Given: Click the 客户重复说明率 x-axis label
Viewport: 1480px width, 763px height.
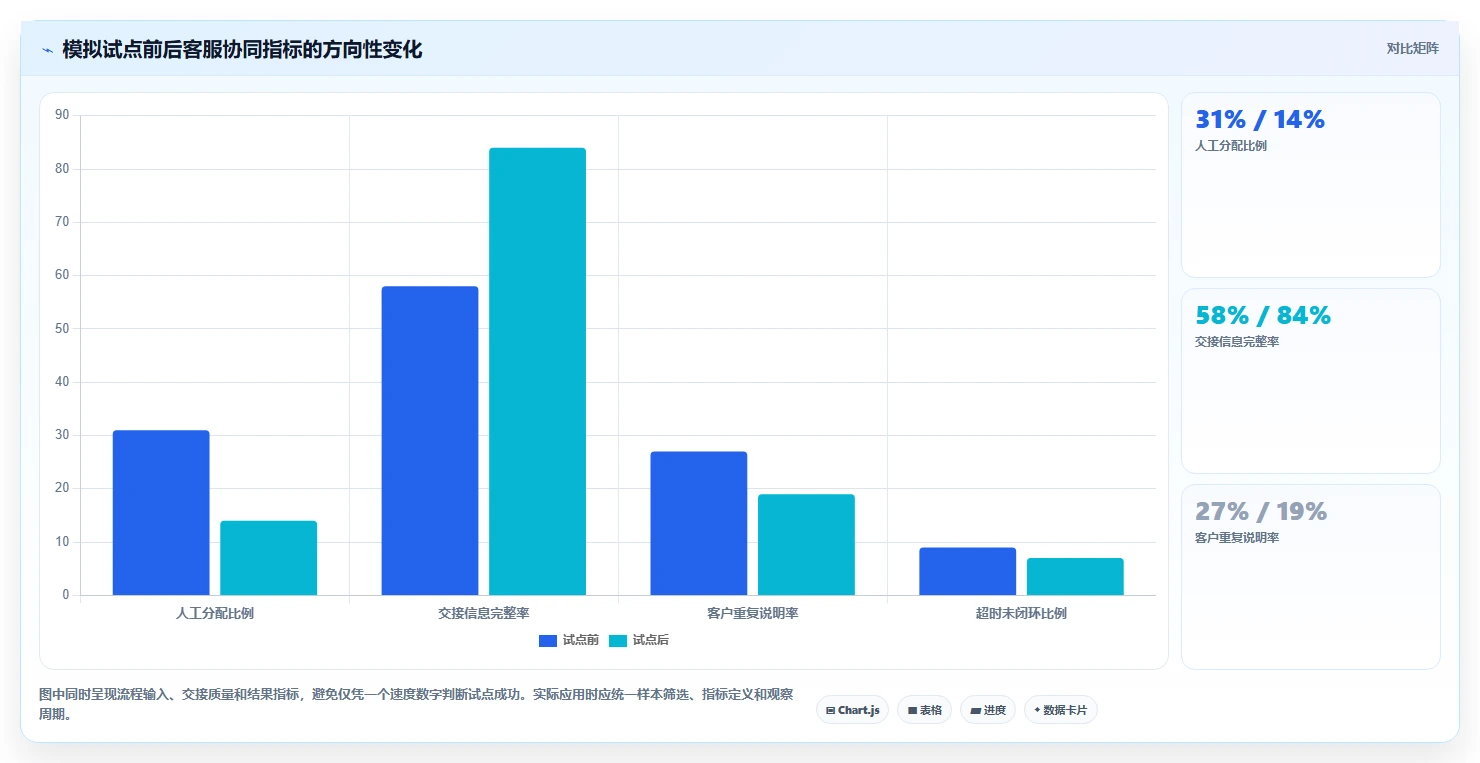Looking at the screenshot, I should [753, 613].
